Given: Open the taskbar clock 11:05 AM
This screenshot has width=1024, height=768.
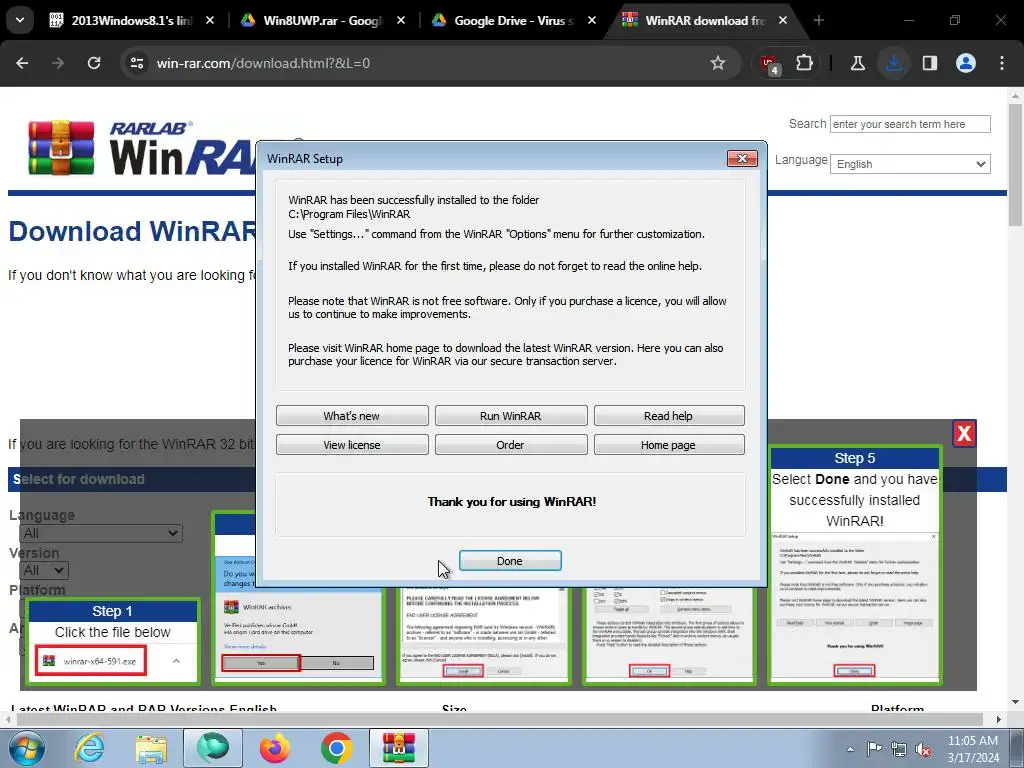Looking at the screenshot, I should 973,749.
